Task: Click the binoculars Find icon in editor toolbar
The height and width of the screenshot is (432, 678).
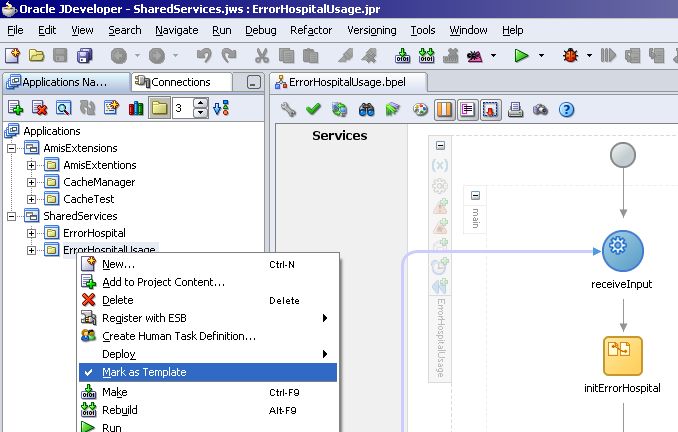Action: point(366,109)
